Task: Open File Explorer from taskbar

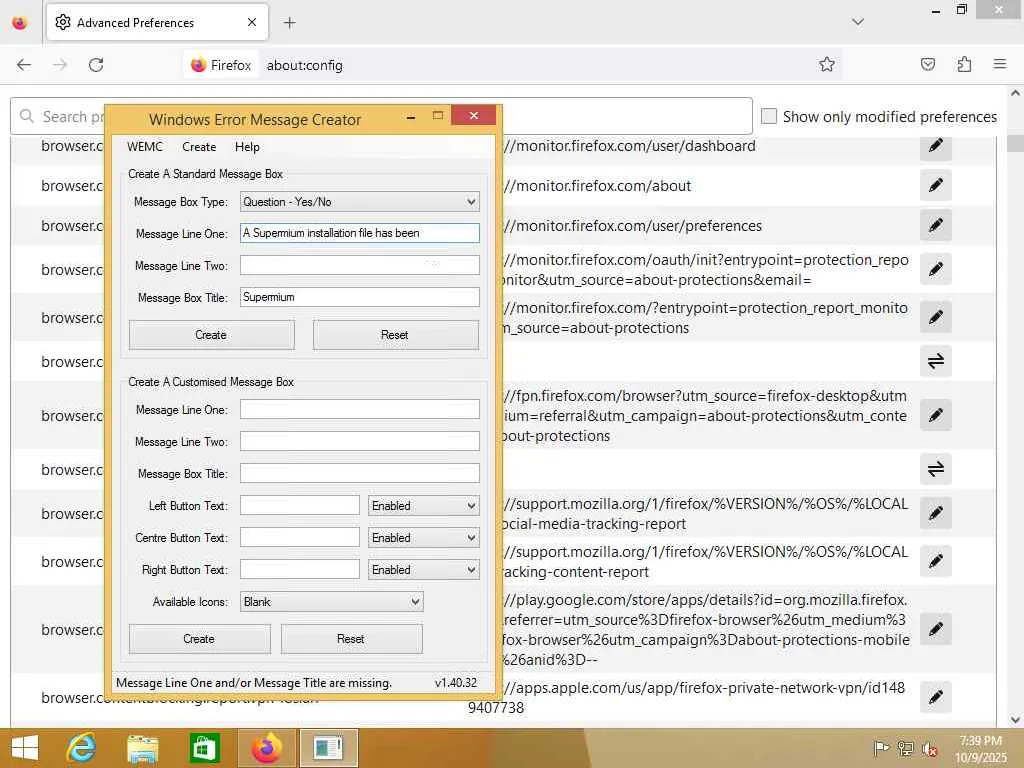Action: (x=142, y=748)
